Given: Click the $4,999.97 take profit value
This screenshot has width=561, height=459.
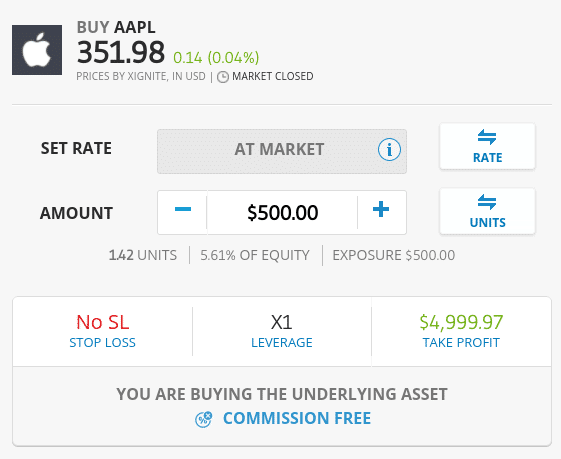Looking at the screenshot, I should [461, 322].
